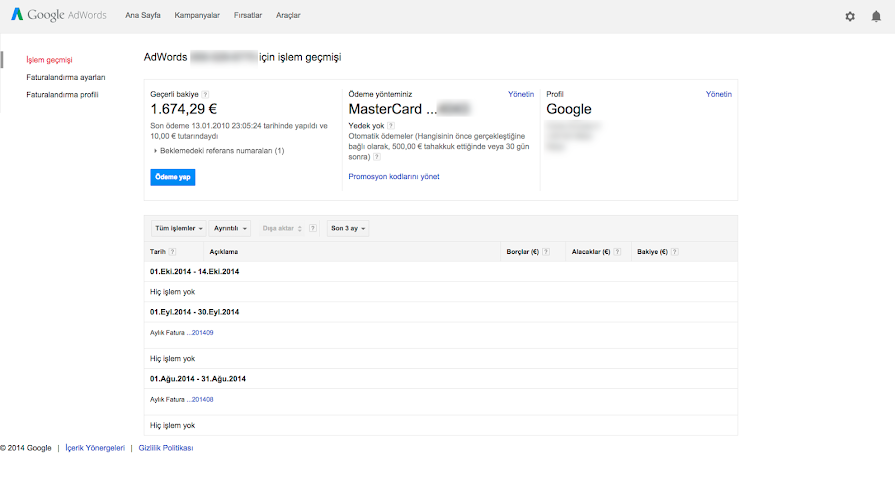This screenshot has width=895, height=492.
Task: Click the notifications bell icon
Action: coord(876,16)
